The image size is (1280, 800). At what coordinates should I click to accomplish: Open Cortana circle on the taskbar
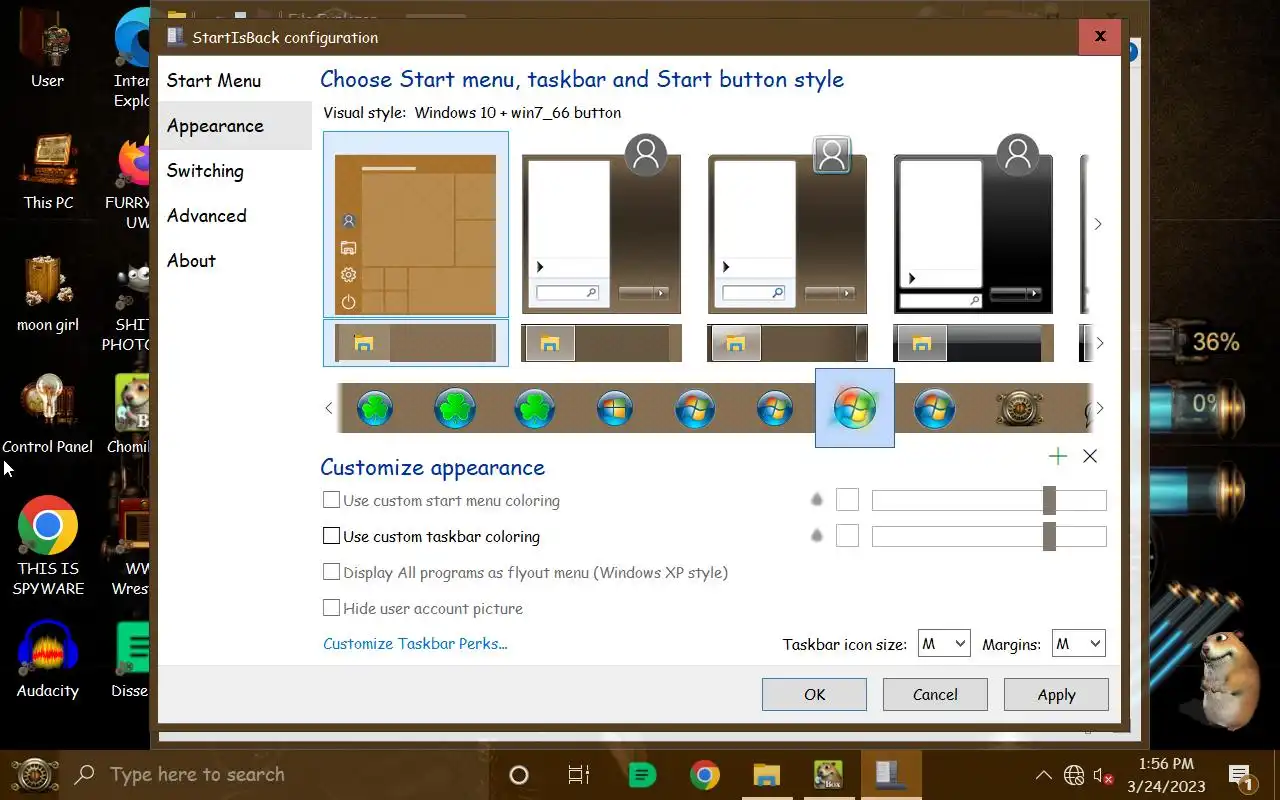point(519,775)
